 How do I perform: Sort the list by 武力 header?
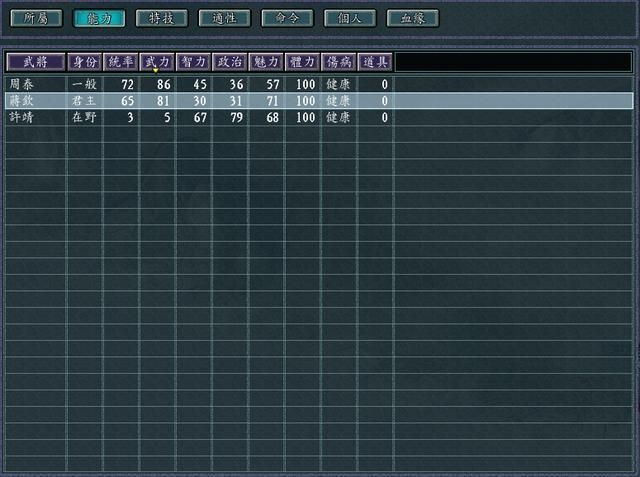157,62
